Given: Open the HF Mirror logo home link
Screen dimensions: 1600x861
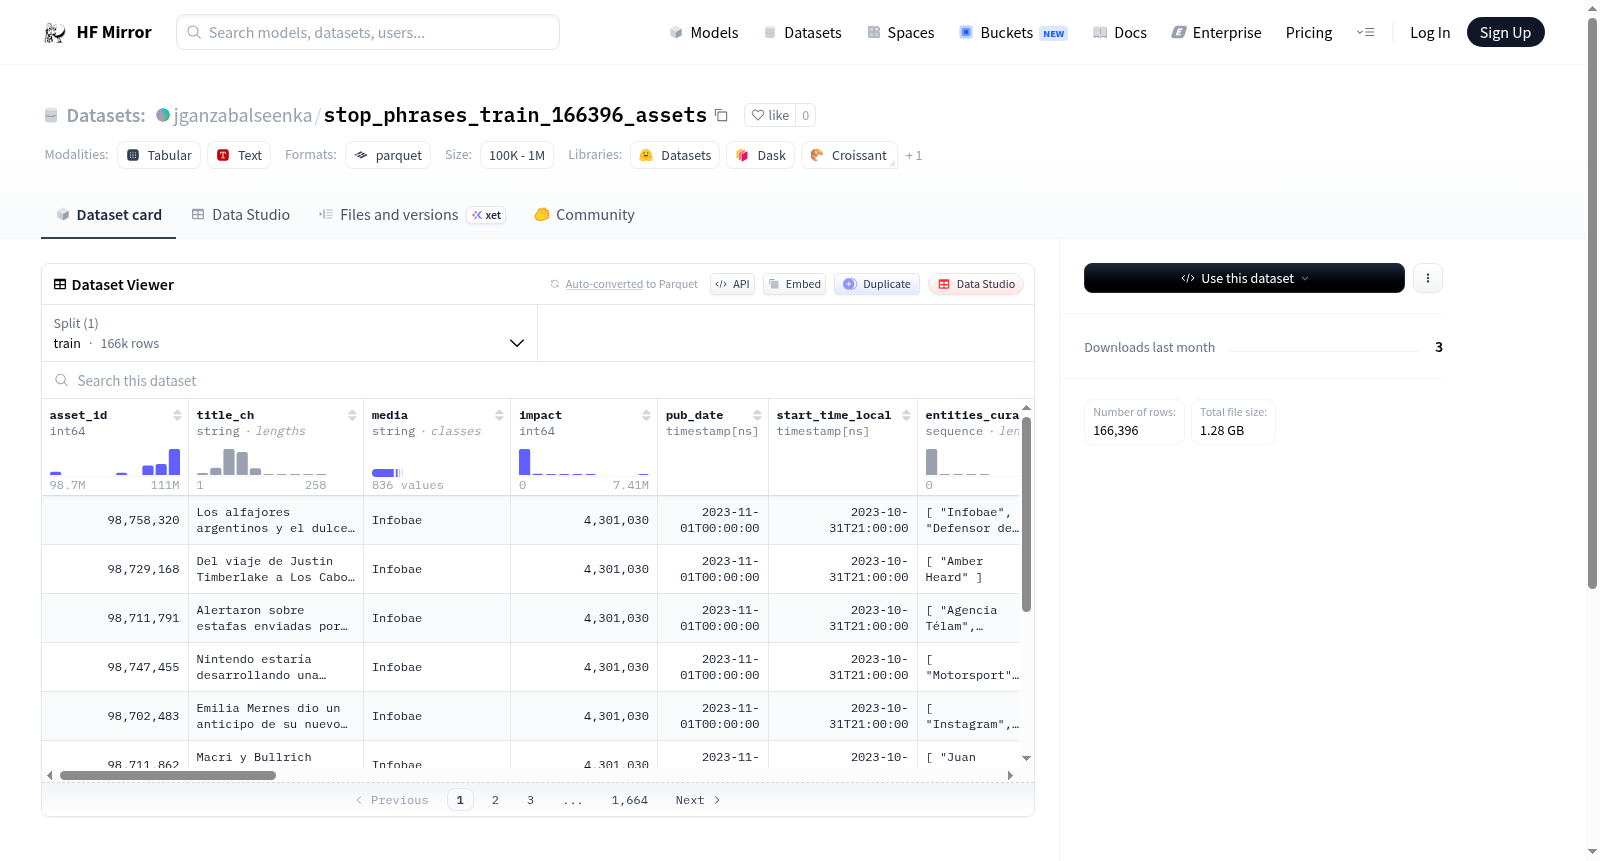Looking at the screenshot, I should coord(98,32).
